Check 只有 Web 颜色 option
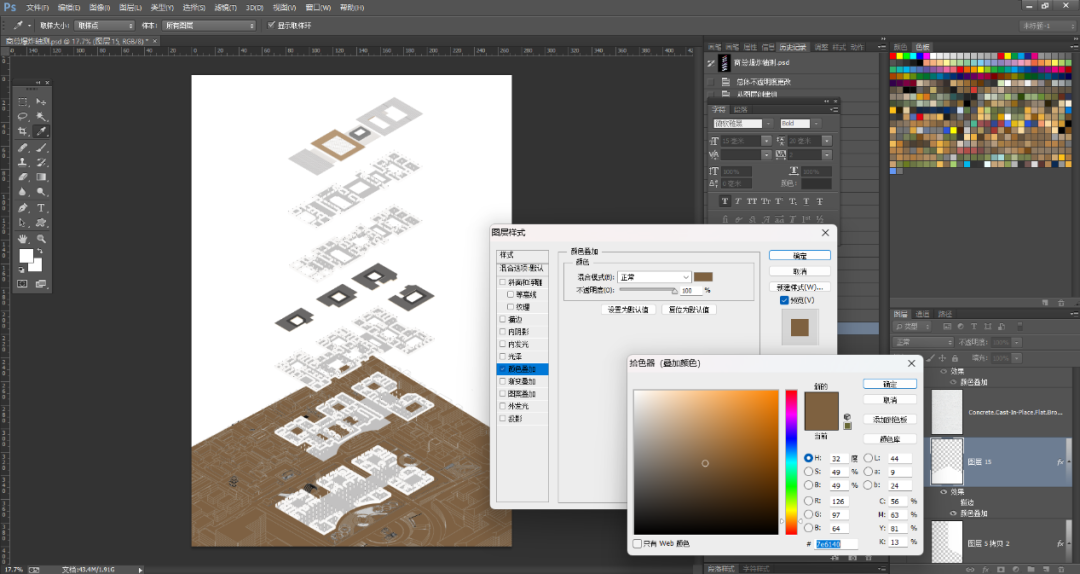Screen dimensions: 1080x574 pyautogui.click(x=637, y=544)
